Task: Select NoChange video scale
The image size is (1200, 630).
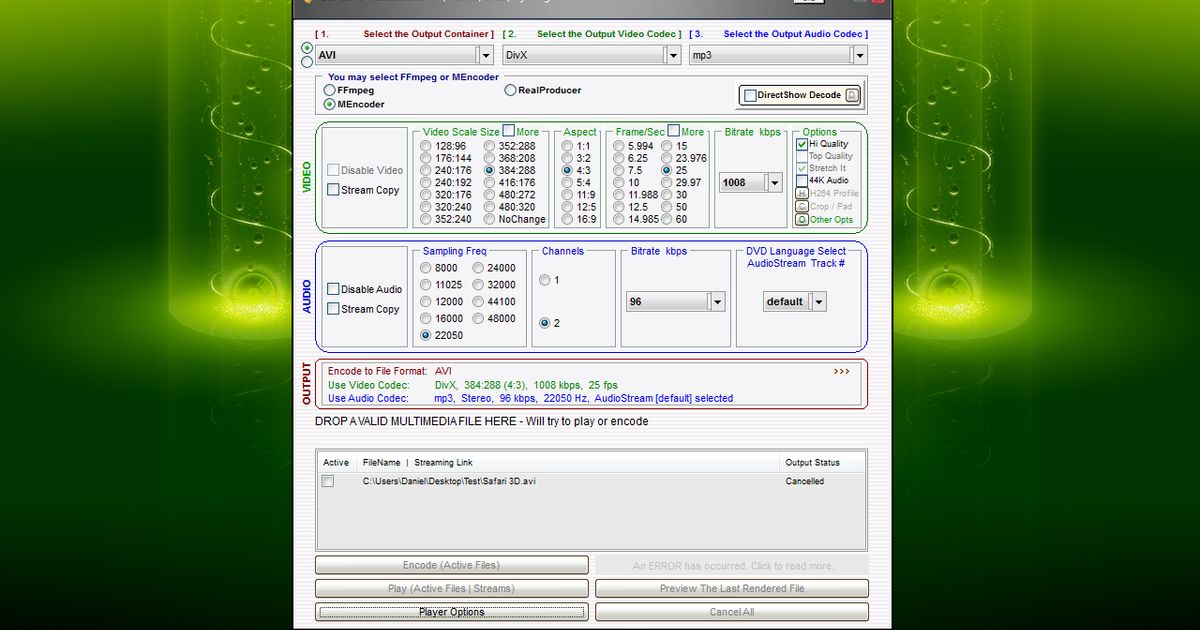Action: click(x=490, y=219)
